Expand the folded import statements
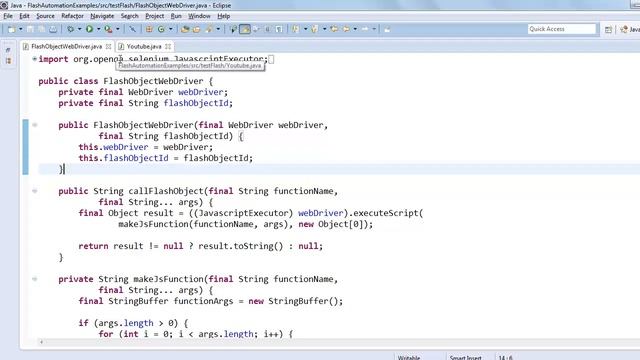Image resolution: width=640 pixels, height=360 pixels. (x=35, y=59)
